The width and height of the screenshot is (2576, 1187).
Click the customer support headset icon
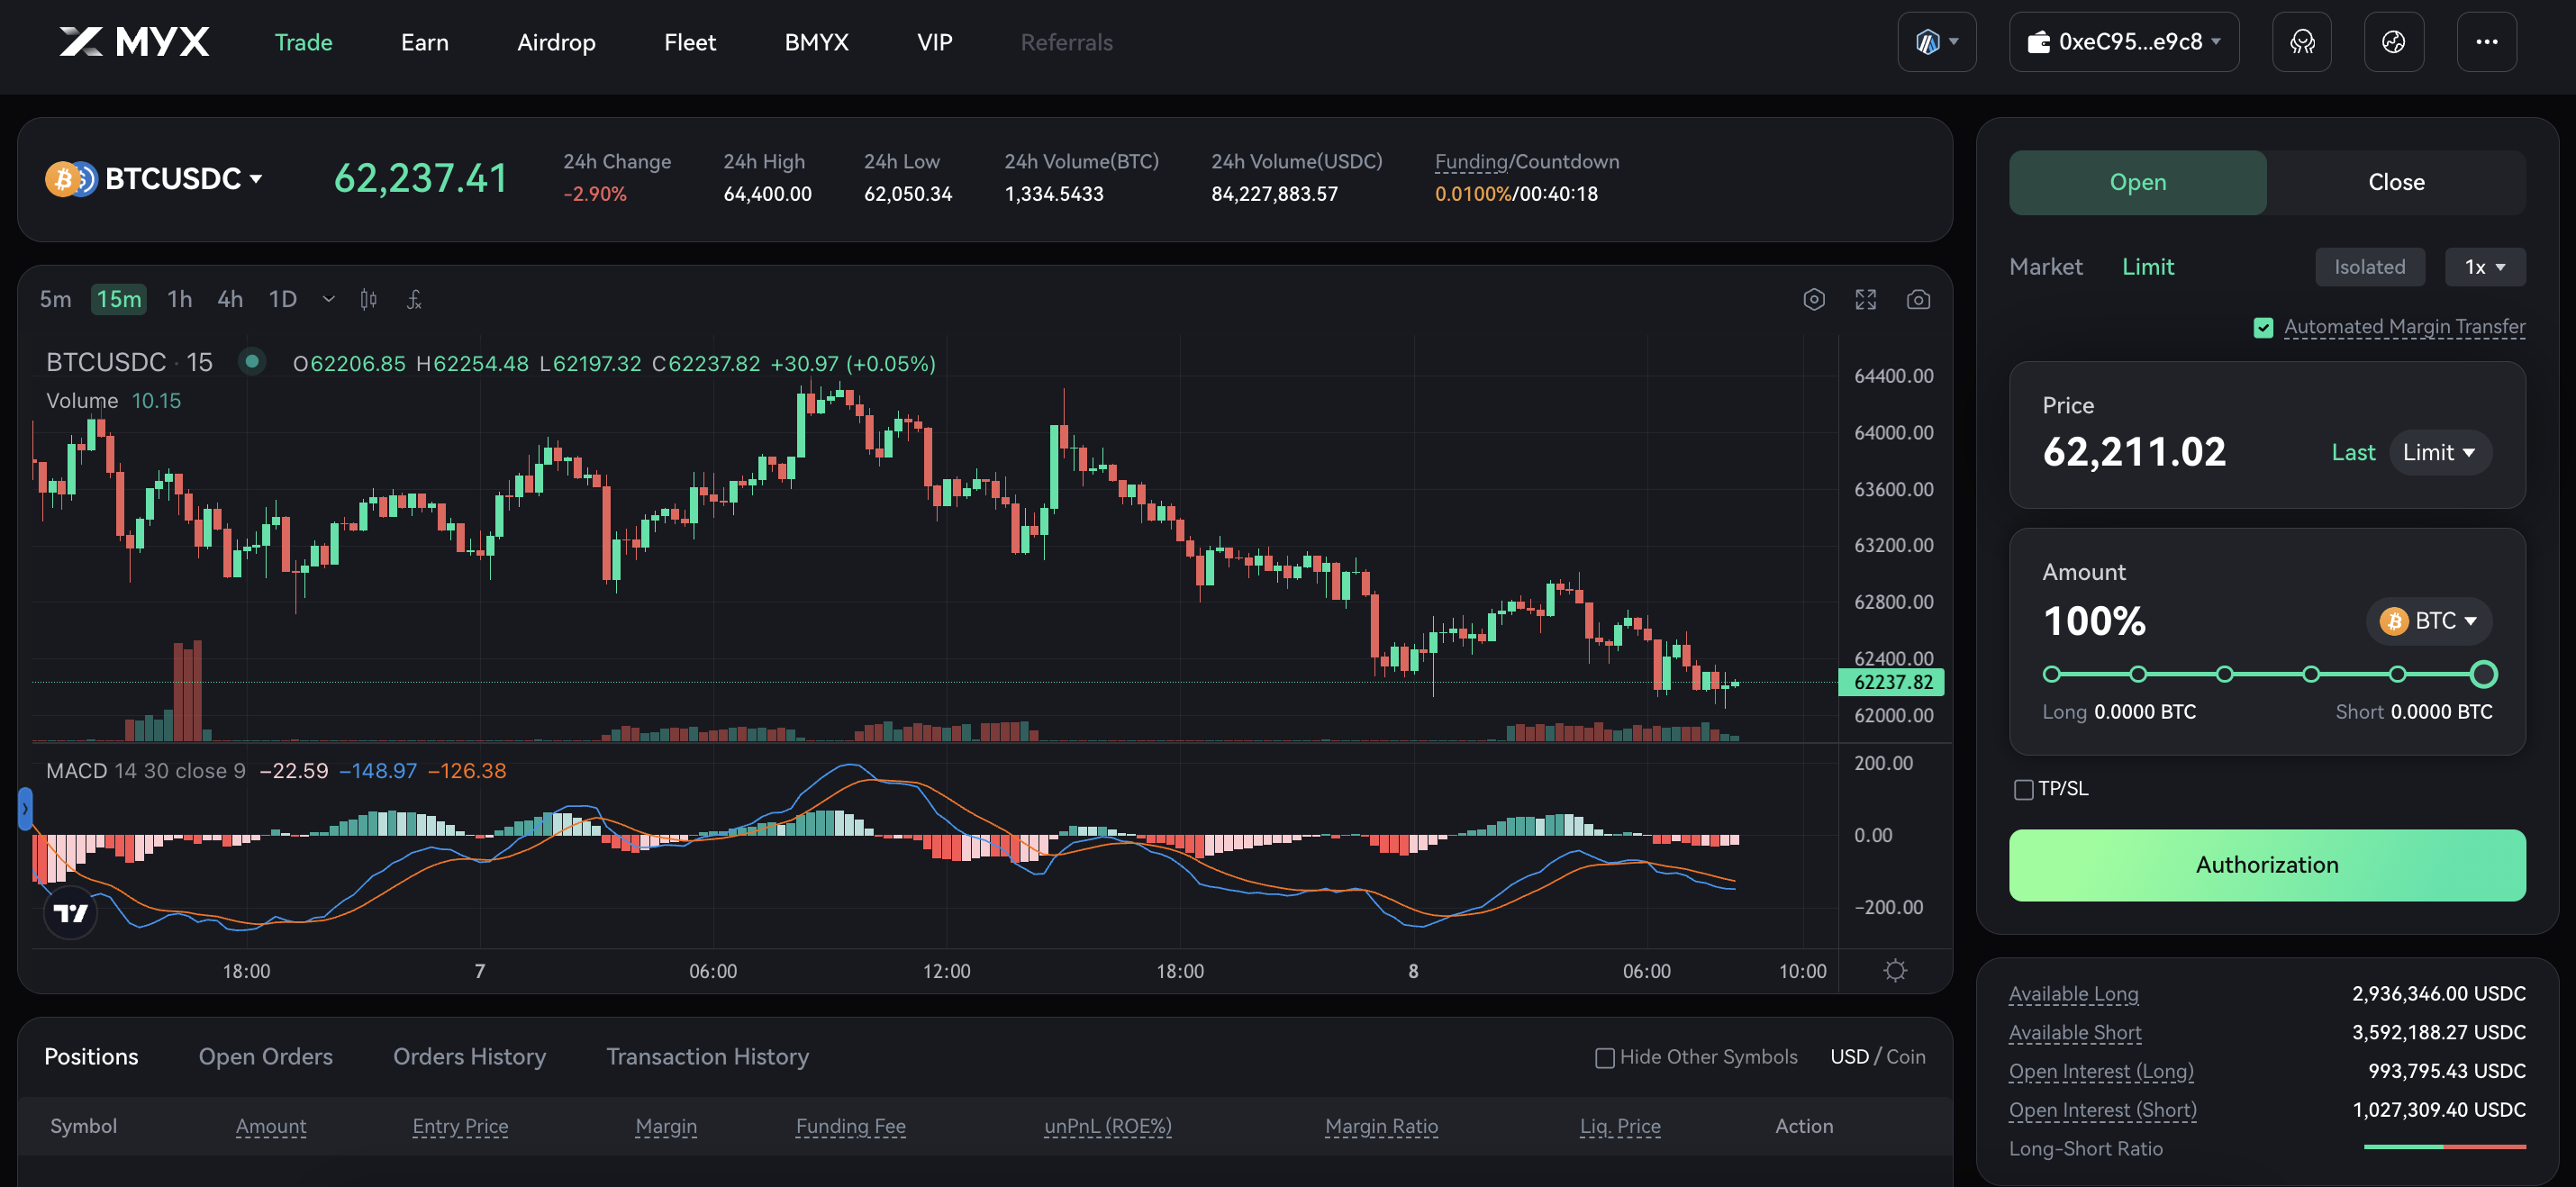2301,42
